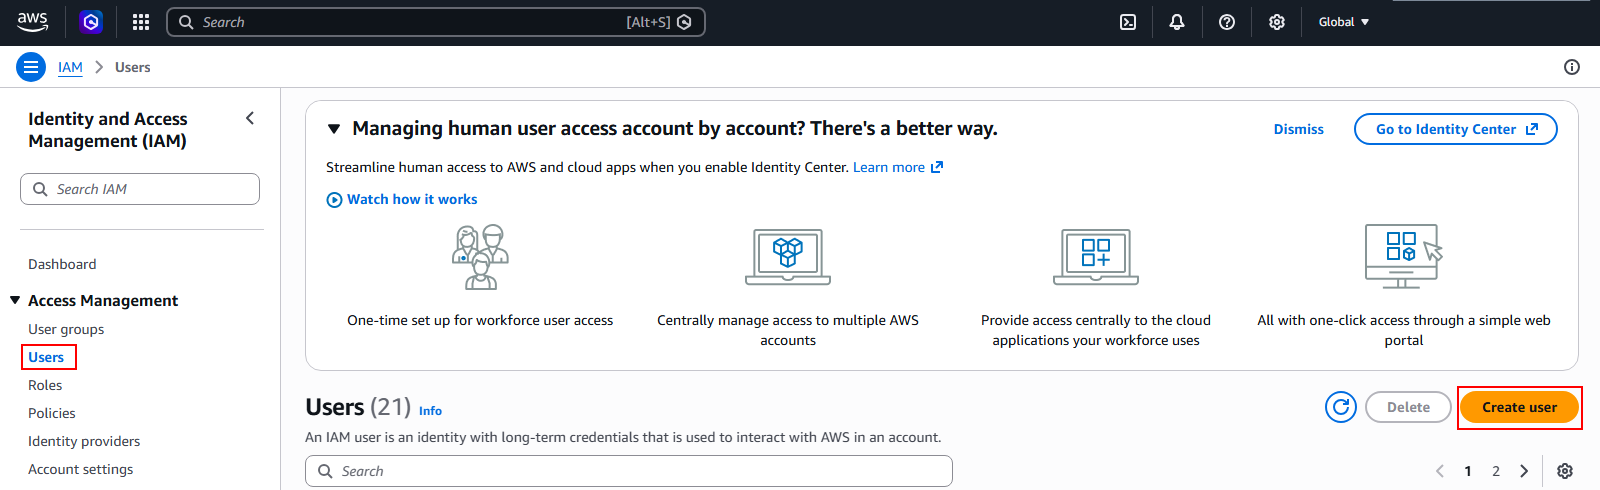
Task: Open table preferences gear icon
Action: (x=1565, y=471)
